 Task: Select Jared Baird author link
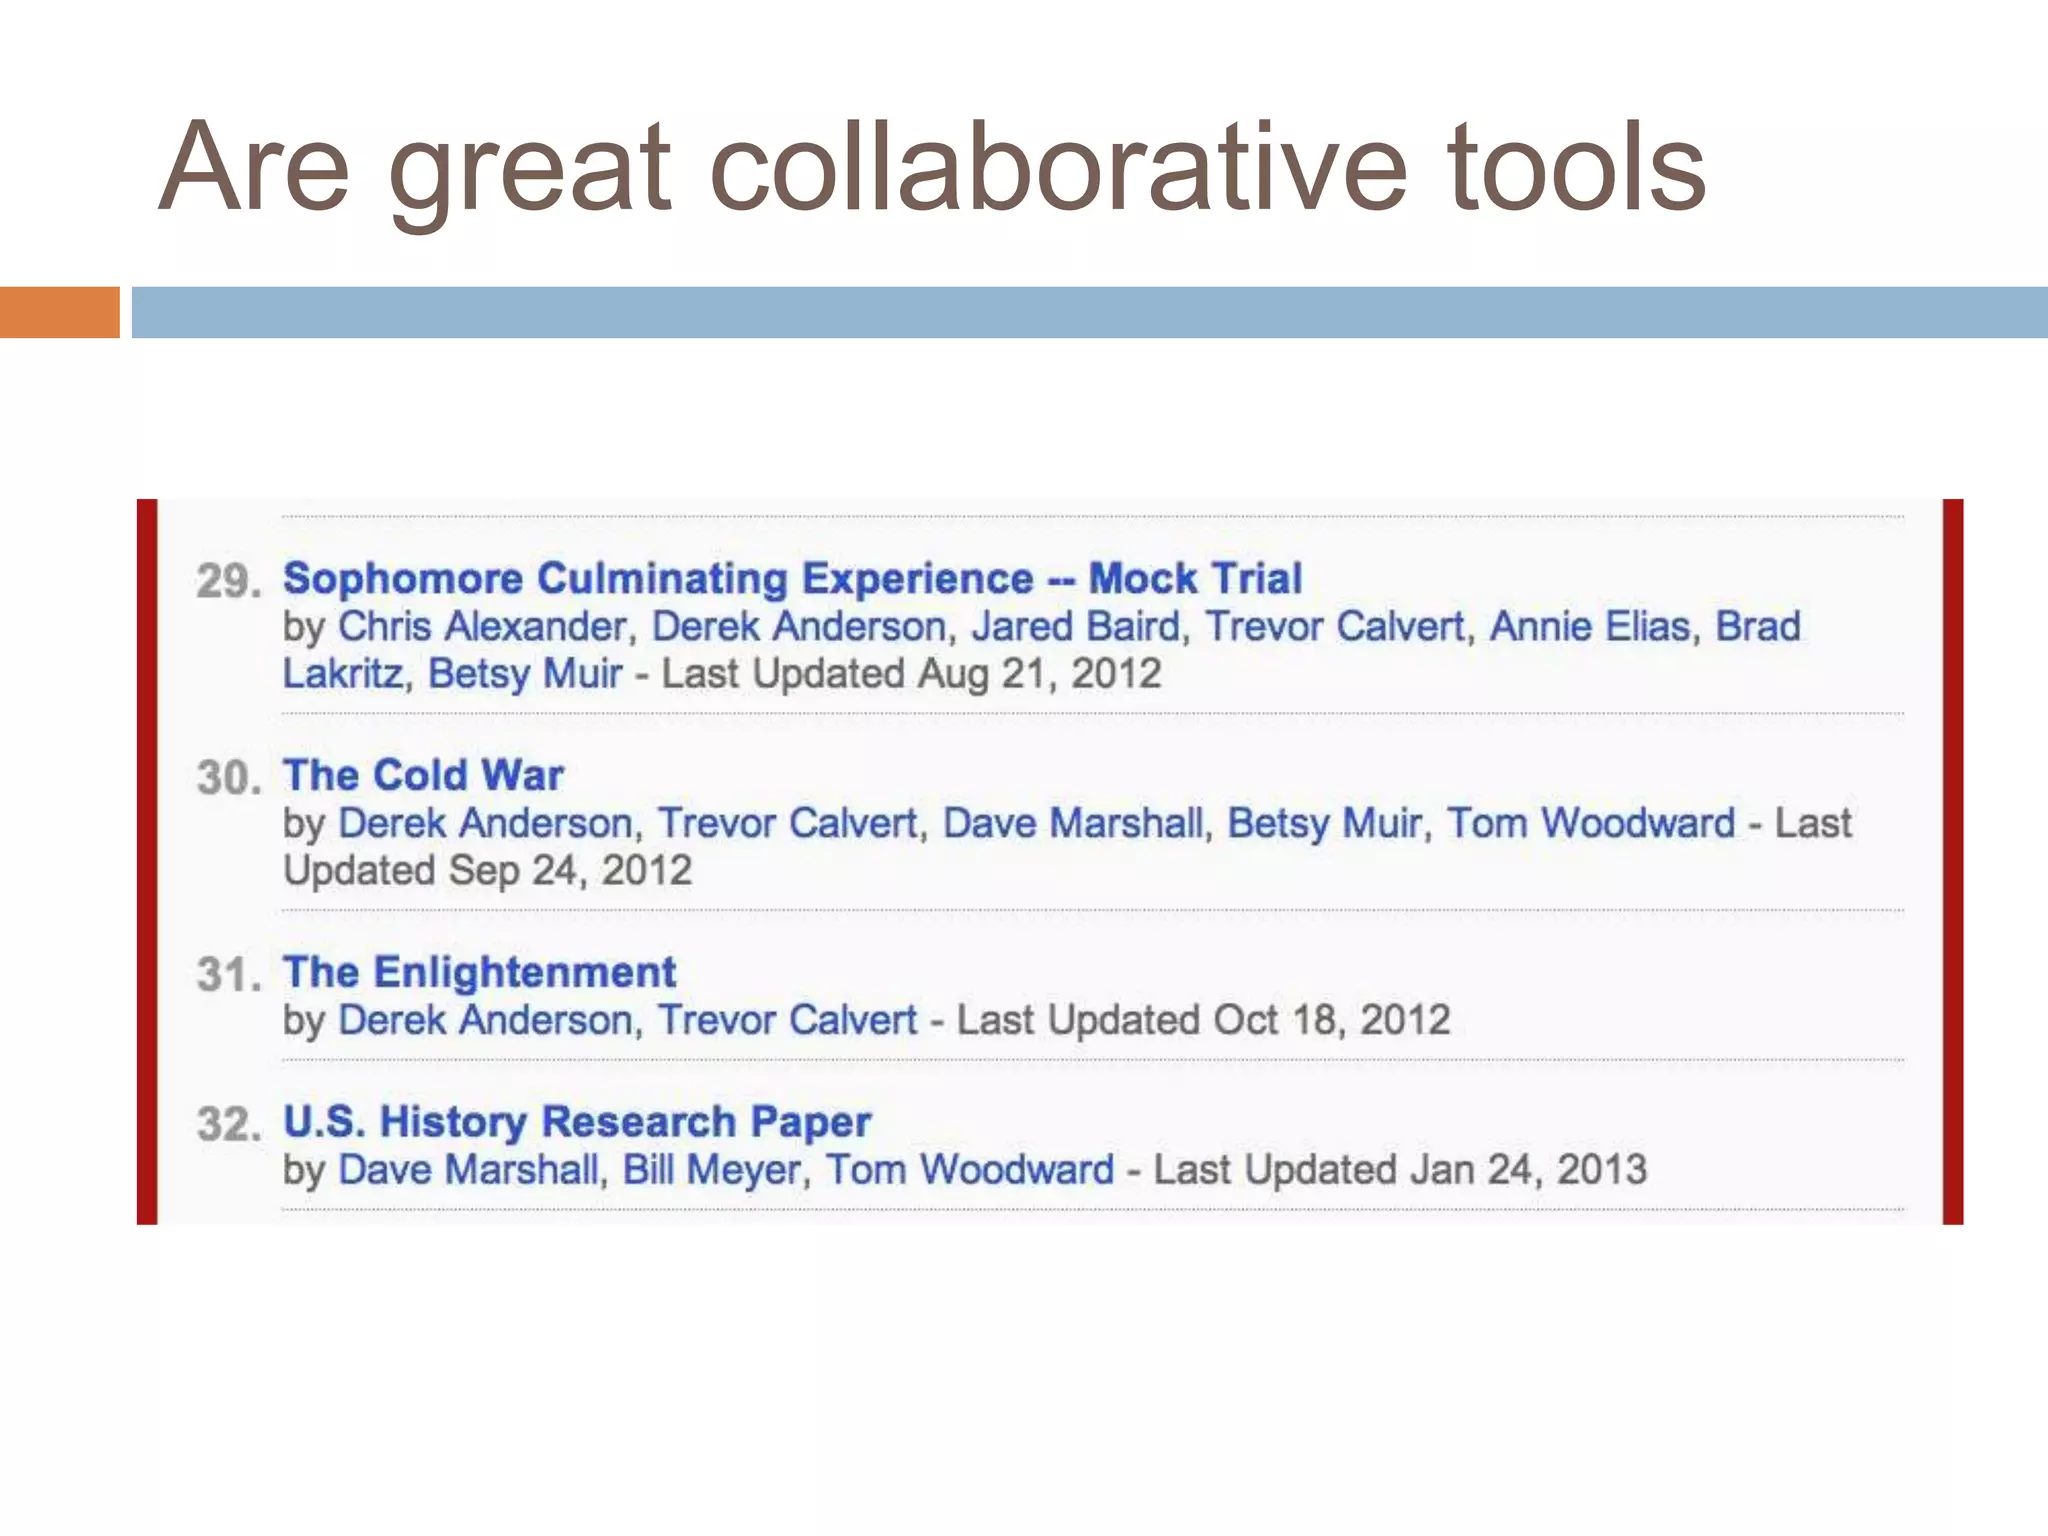(x=1075, y=627)
